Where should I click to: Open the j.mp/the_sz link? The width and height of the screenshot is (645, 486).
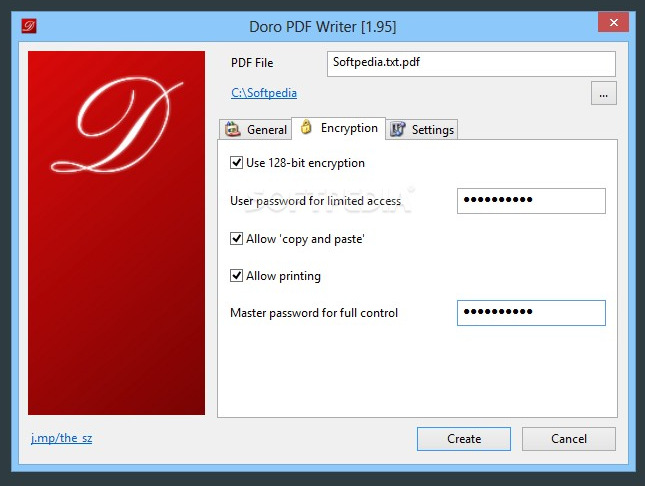point(61,438)
